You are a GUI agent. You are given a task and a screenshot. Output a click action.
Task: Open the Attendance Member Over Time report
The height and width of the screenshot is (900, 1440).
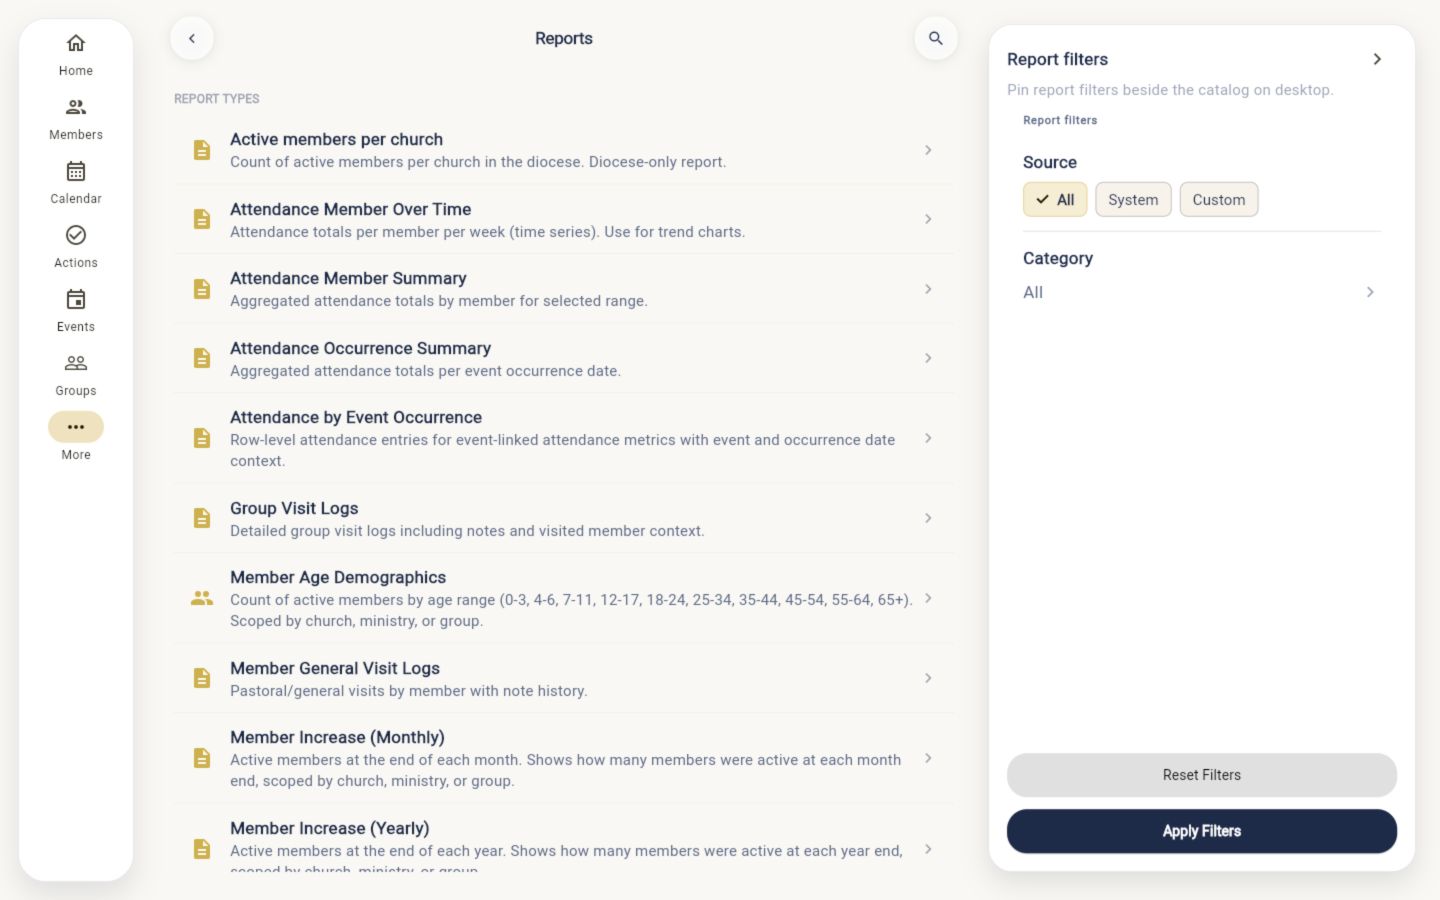pyautogui.click(x=564, y=219)
